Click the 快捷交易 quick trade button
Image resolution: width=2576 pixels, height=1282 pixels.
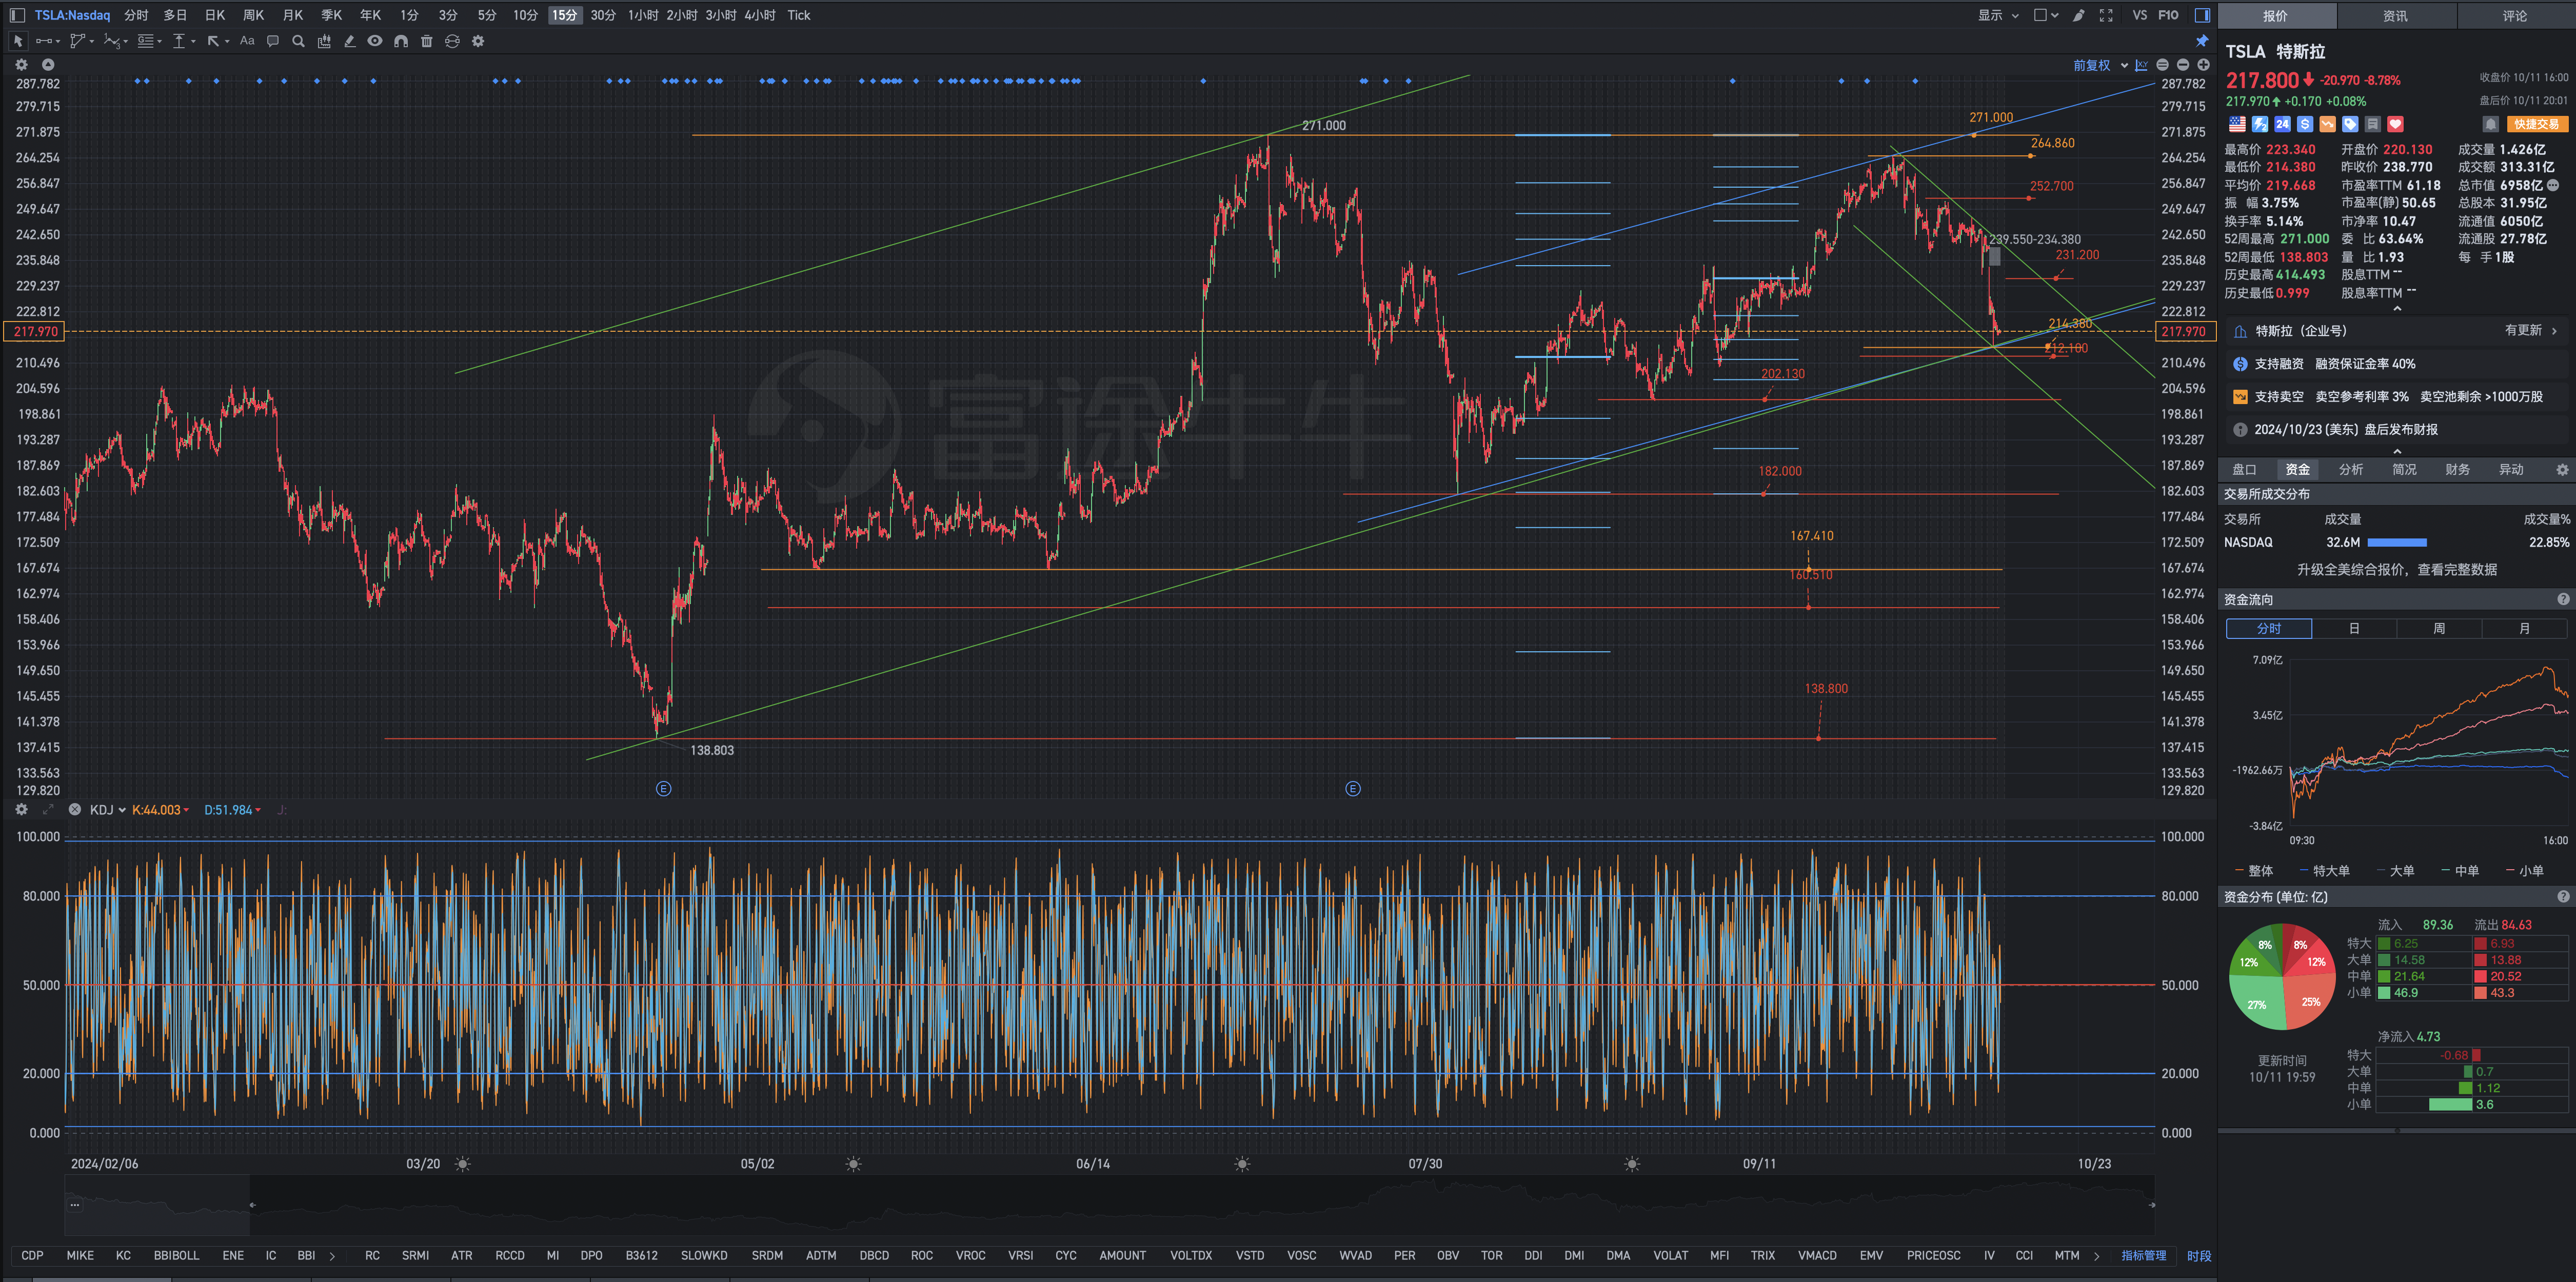2536,124
